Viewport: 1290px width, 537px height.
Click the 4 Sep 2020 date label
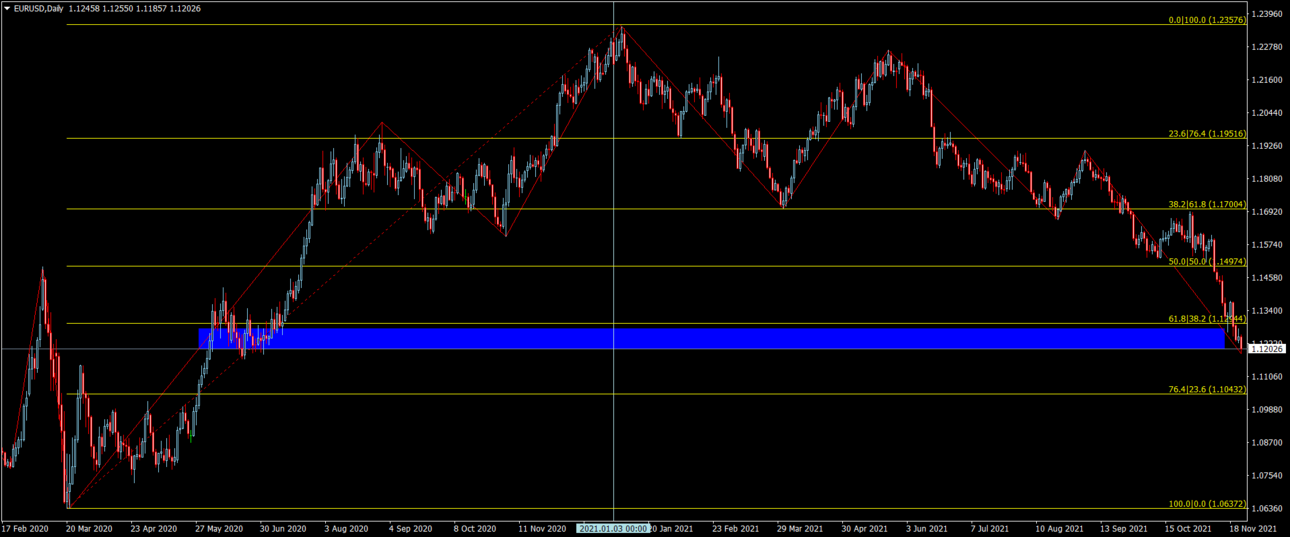coord(411,528)
